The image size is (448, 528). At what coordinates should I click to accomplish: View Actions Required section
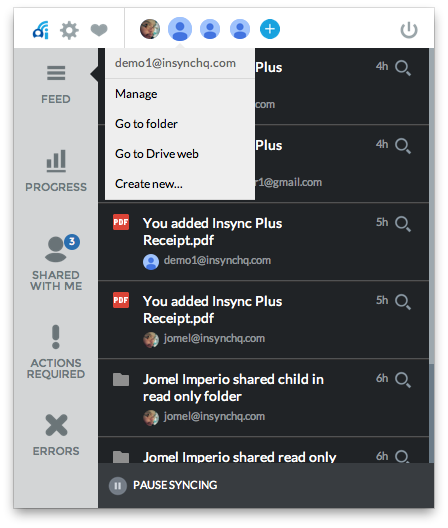pos(56,352)
